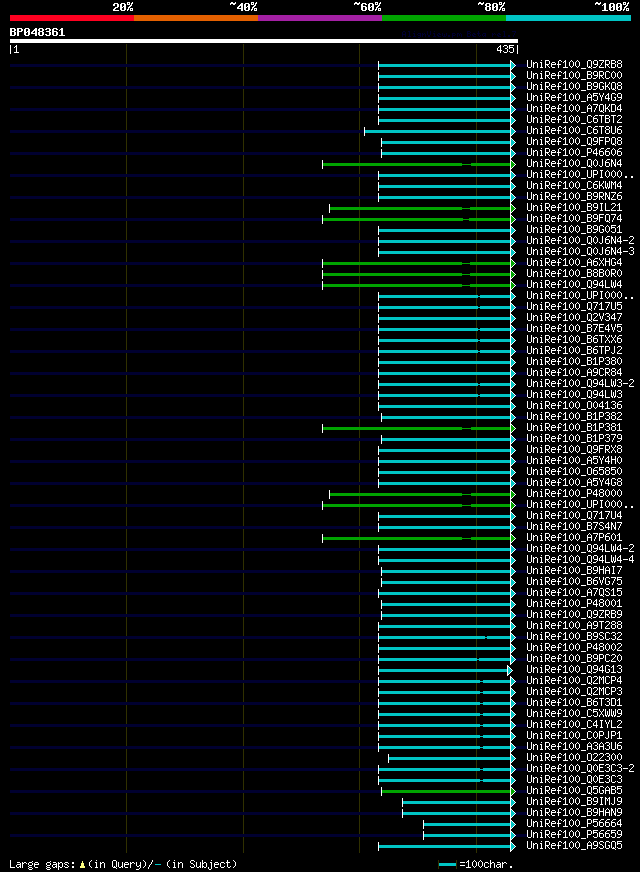Click the green ~80% legend segment
This screenshot has width=640, height=872.
coord(444,18)
